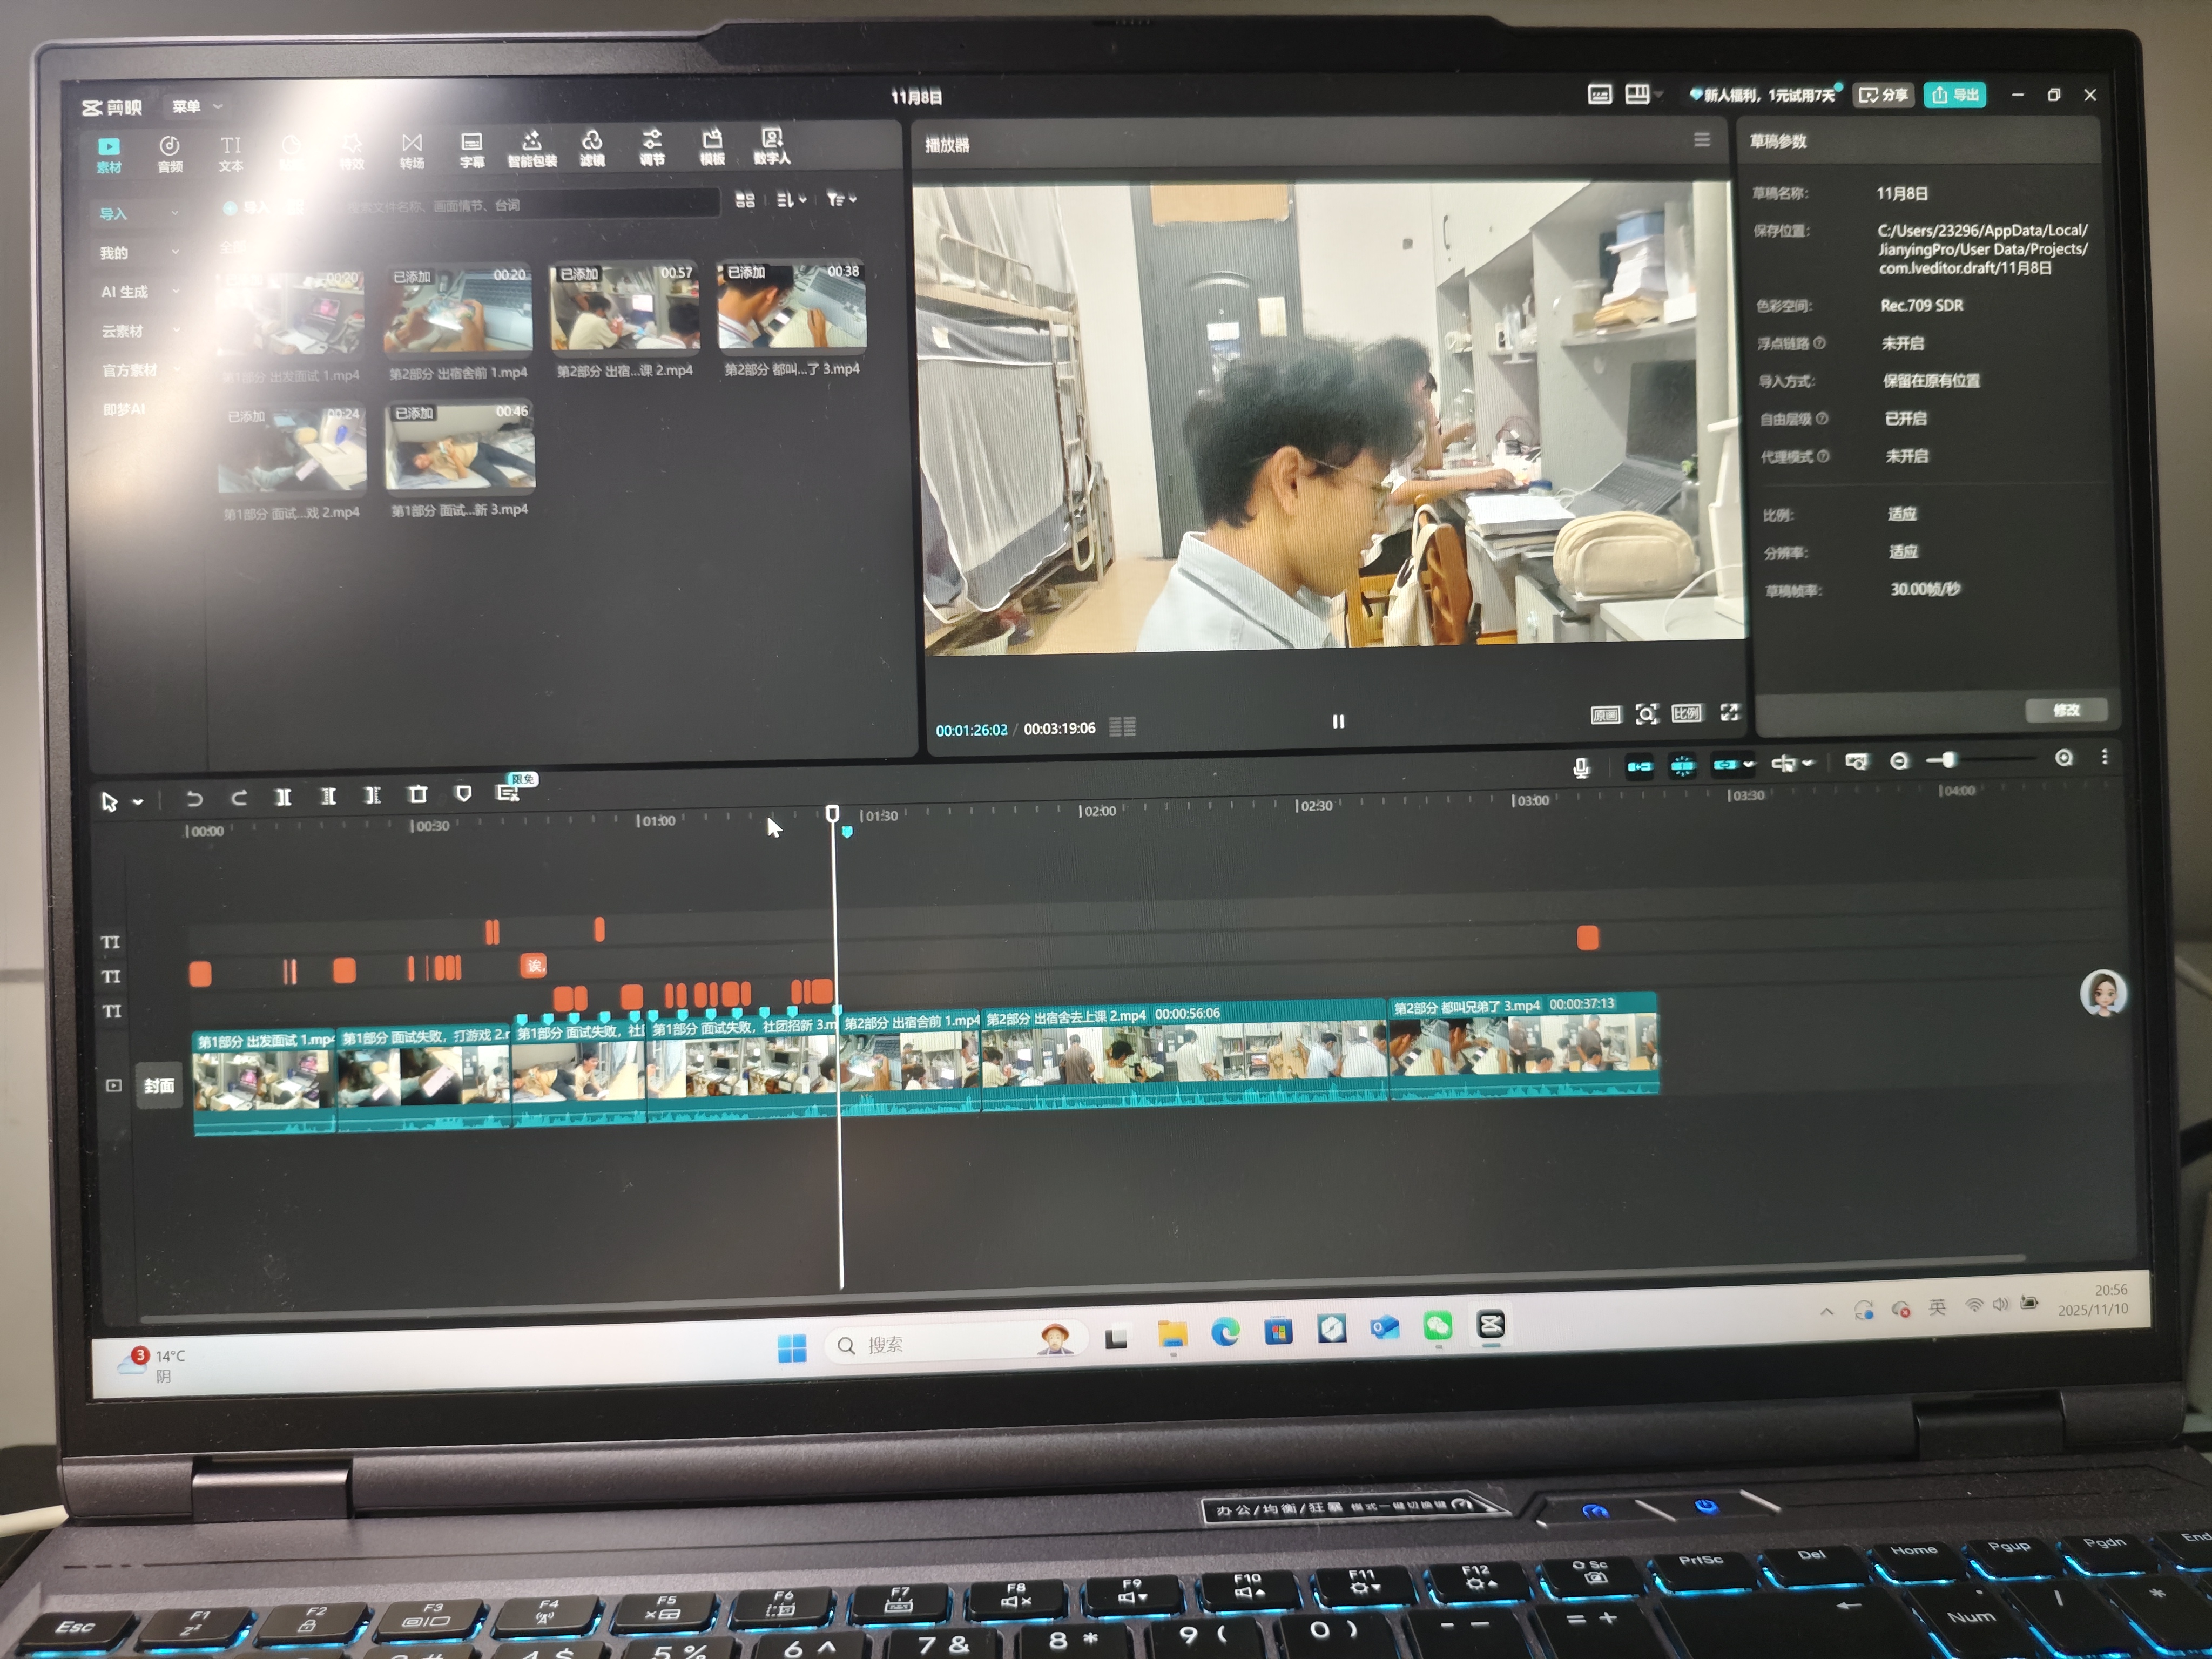Open fullscreen preview in the player
The width and height of the screenshot is (2212, 1659).
tap(1729, 712)
